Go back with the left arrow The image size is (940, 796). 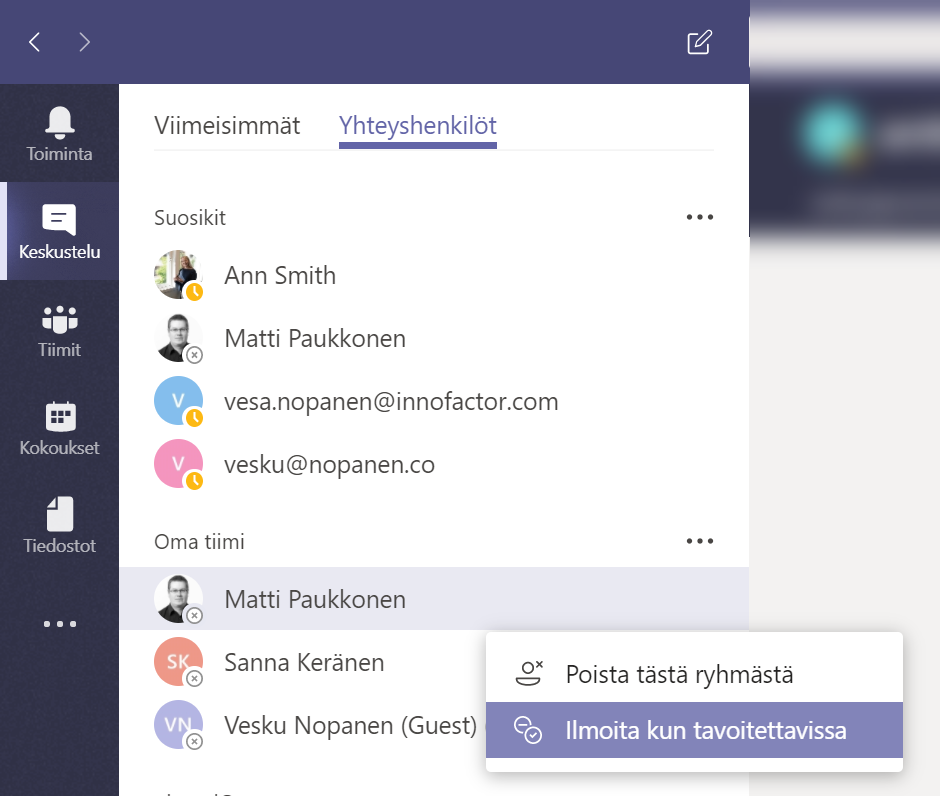click(35, 42)
